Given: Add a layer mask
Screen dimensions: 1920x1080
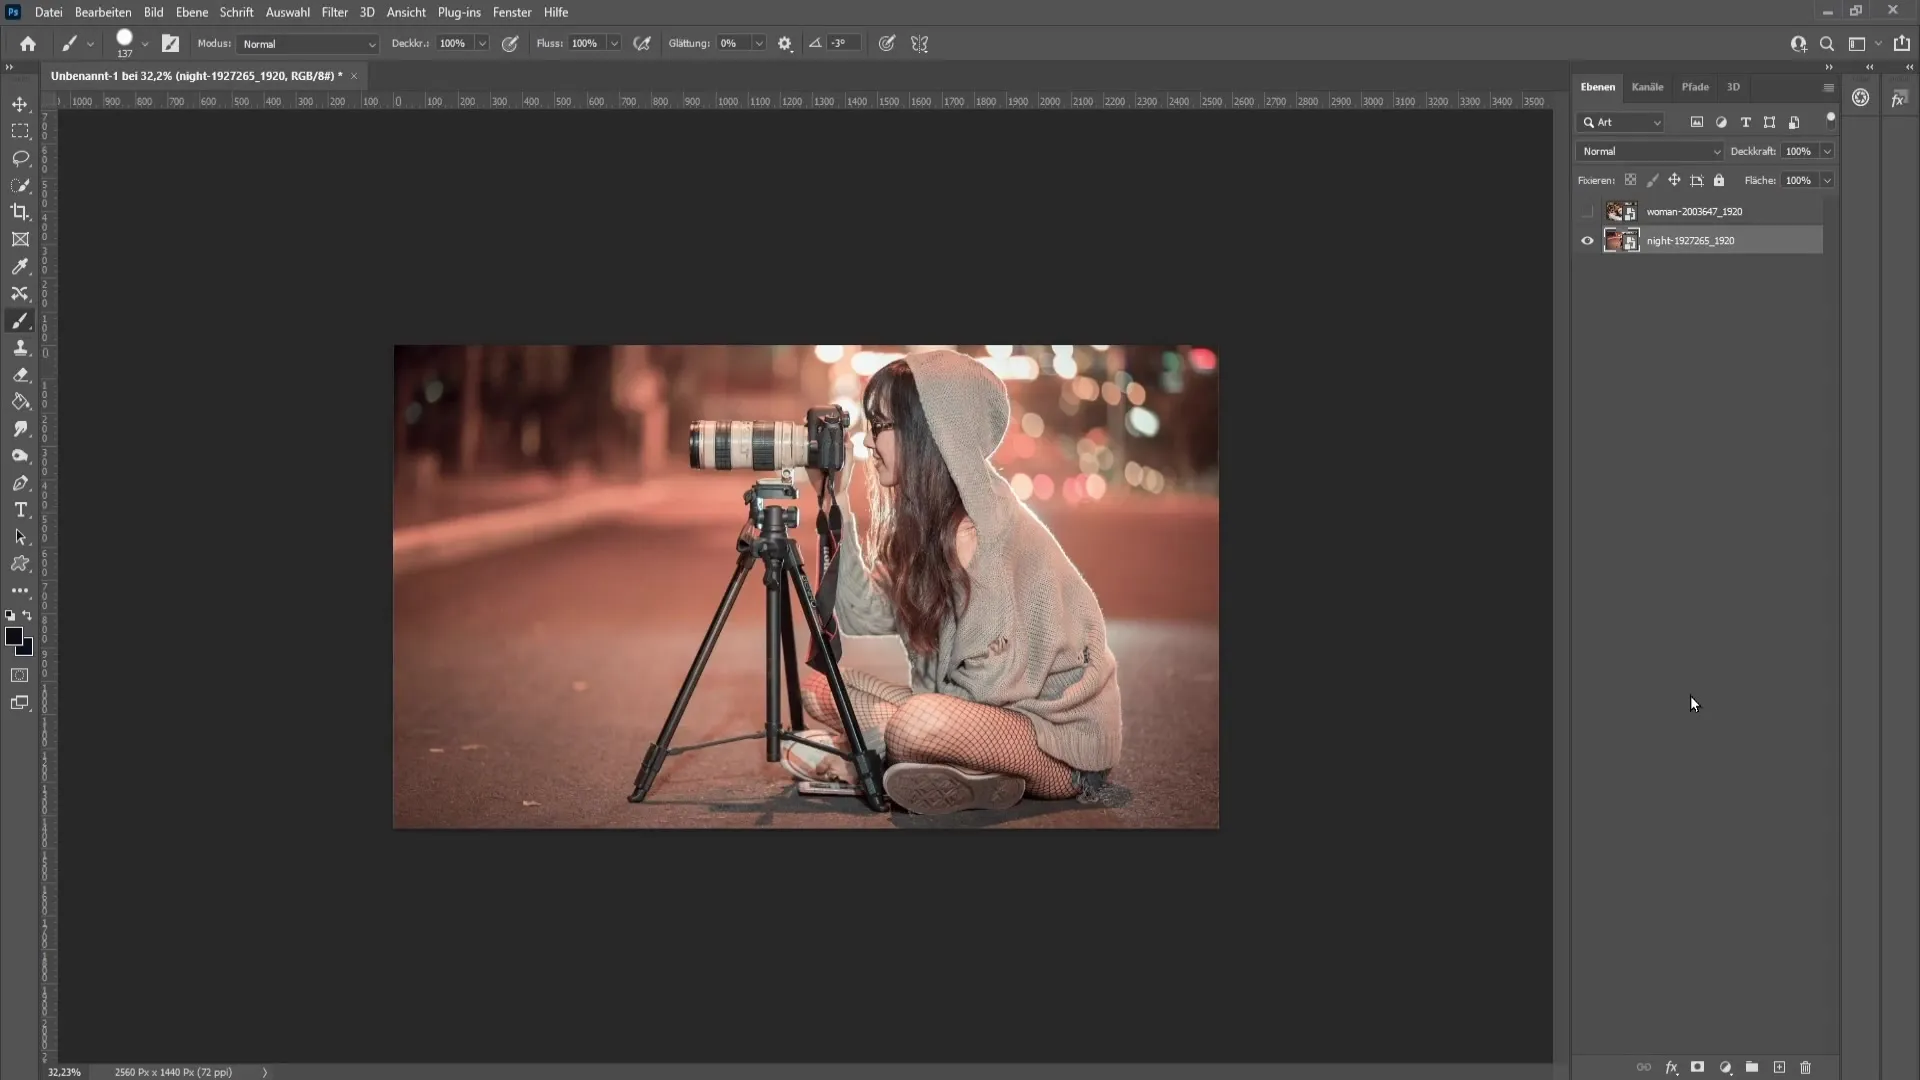Looking at the screenshot, I should pyautogui.click(x=1698, y=1068).
